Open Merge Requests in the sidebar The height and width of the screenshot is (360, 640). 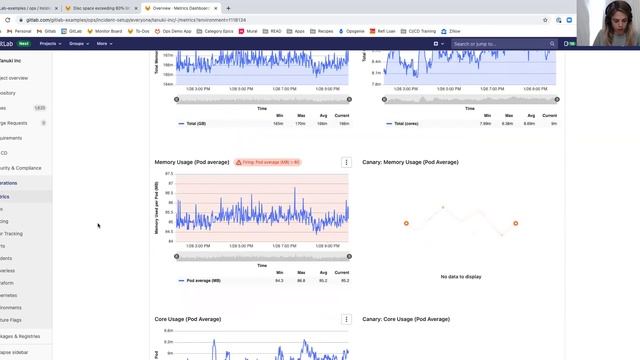(13, 123)
